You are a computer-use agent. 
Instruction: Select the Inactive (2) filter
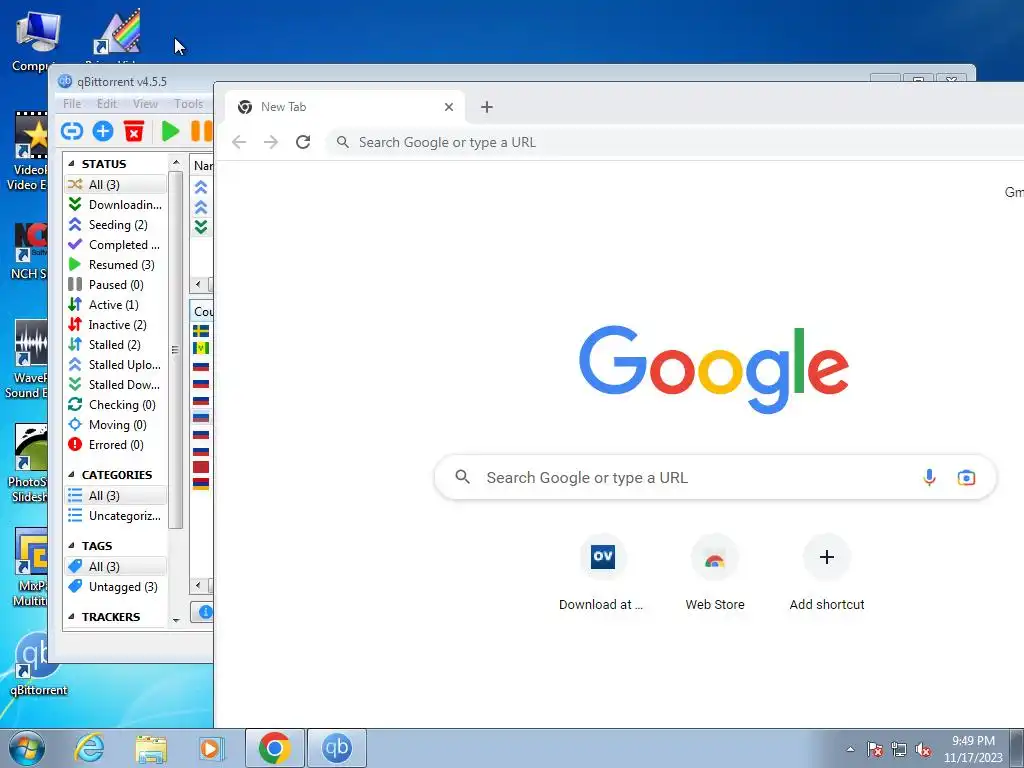click(116, 325)
